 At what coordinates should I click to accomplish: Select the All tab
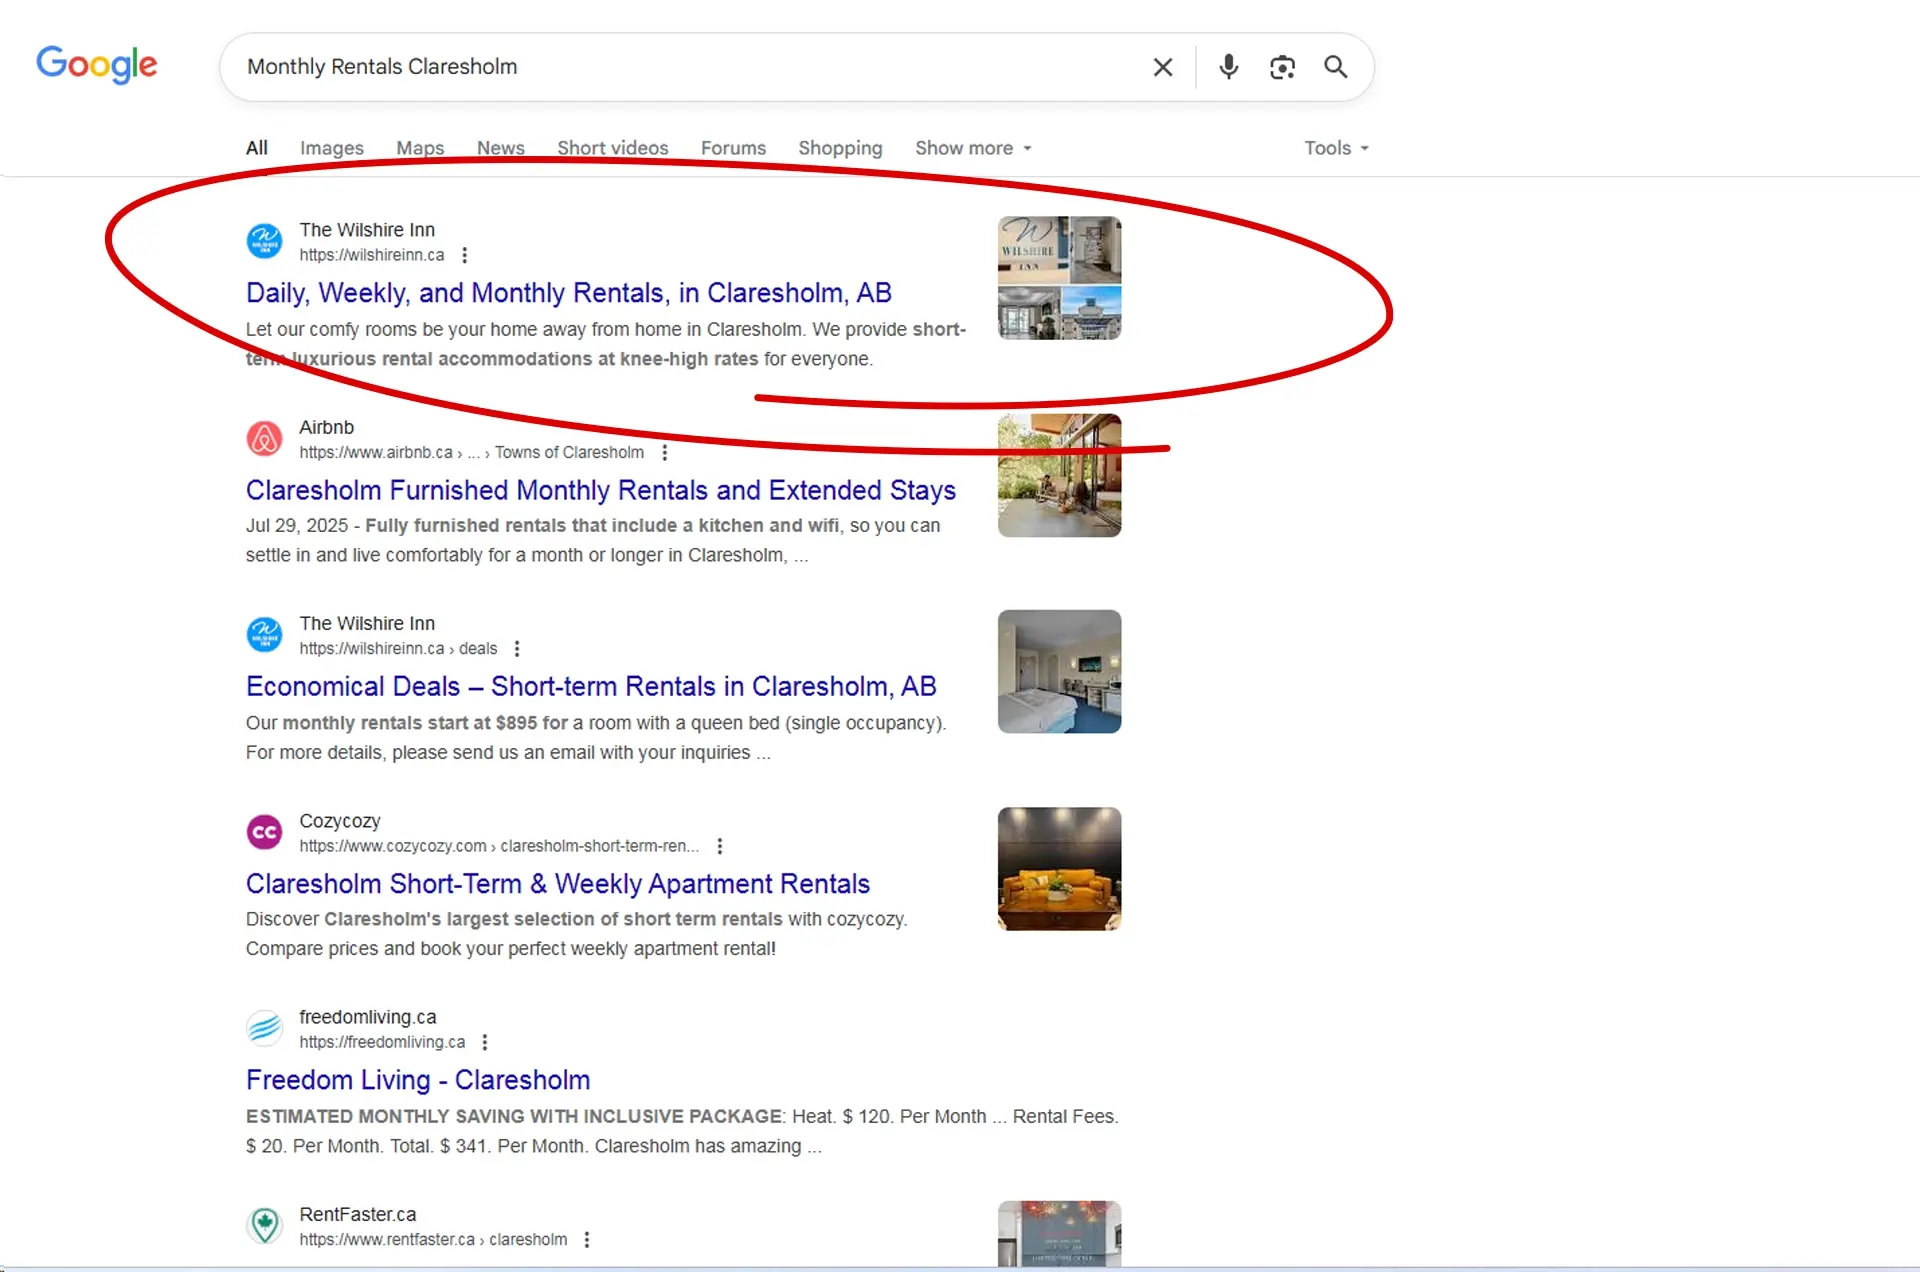257,148
